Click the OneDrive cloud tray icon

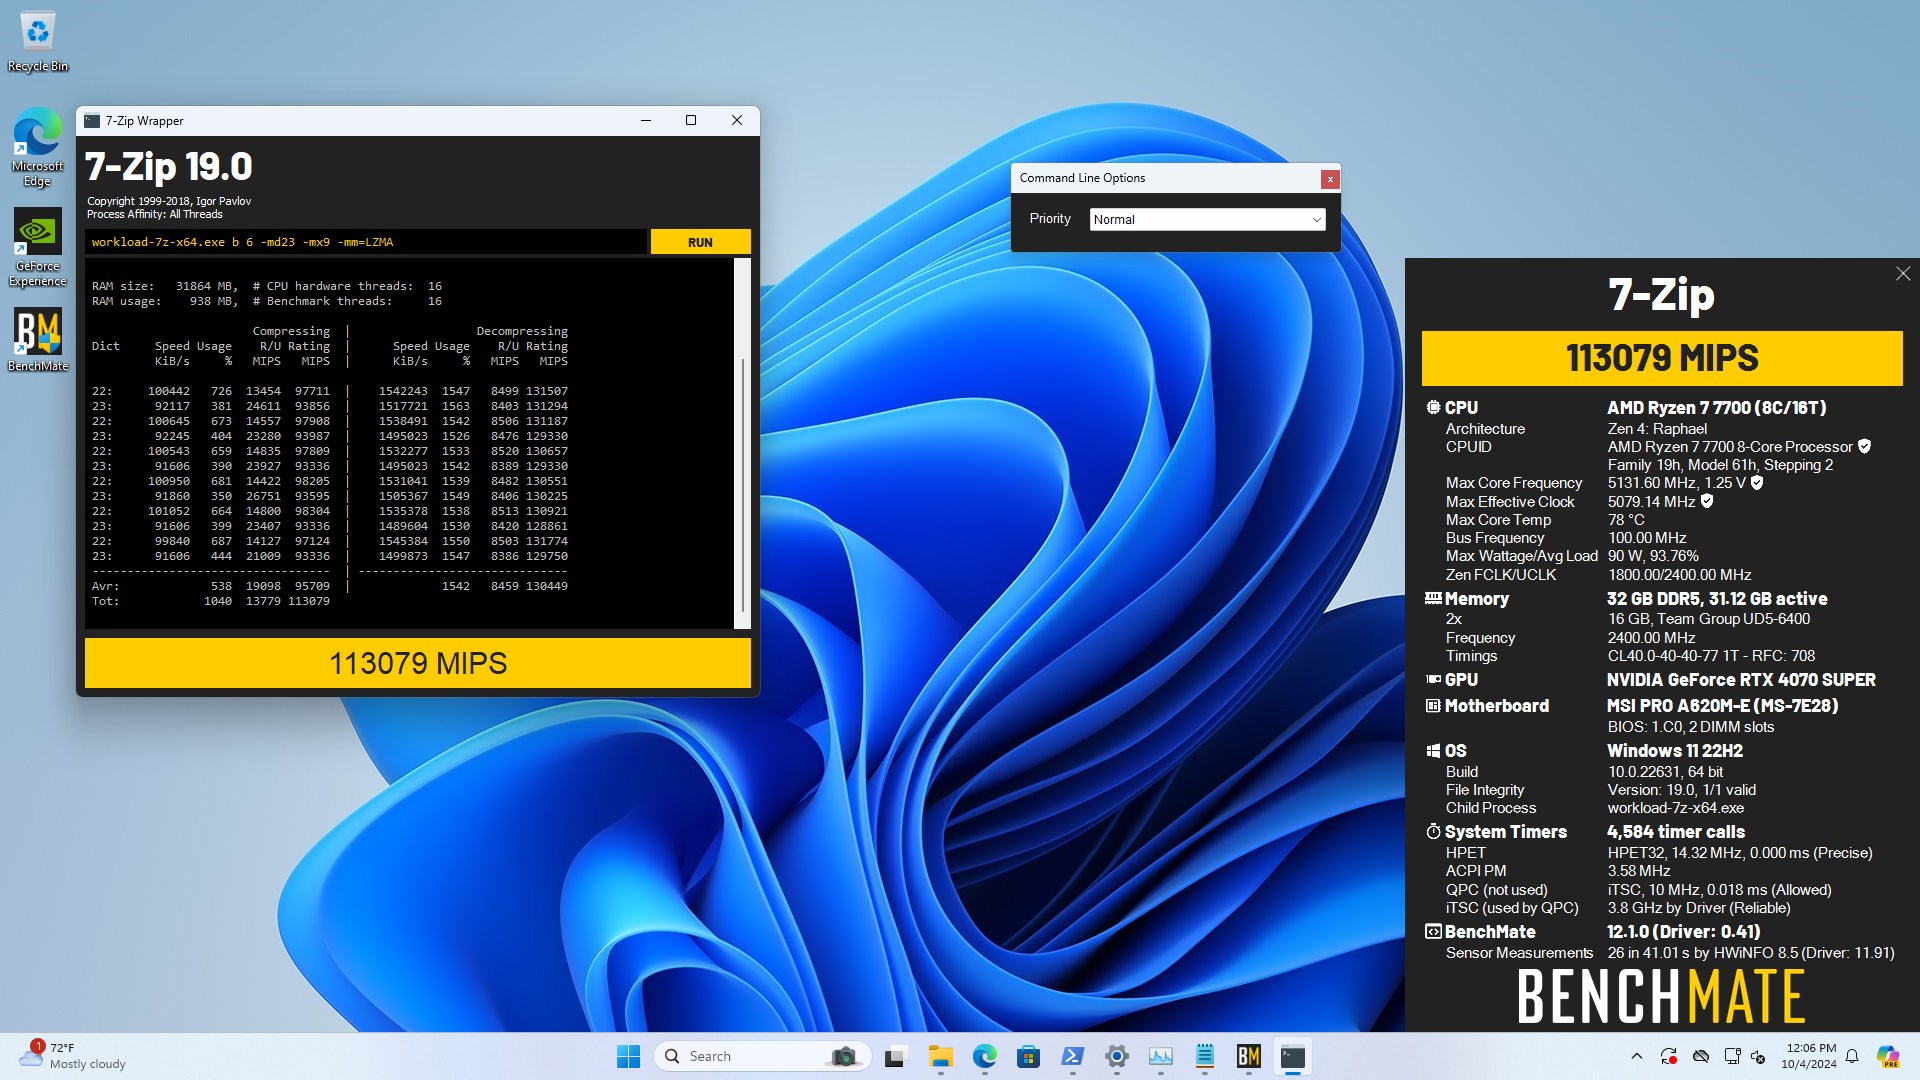click(x=1700, y=1056)
